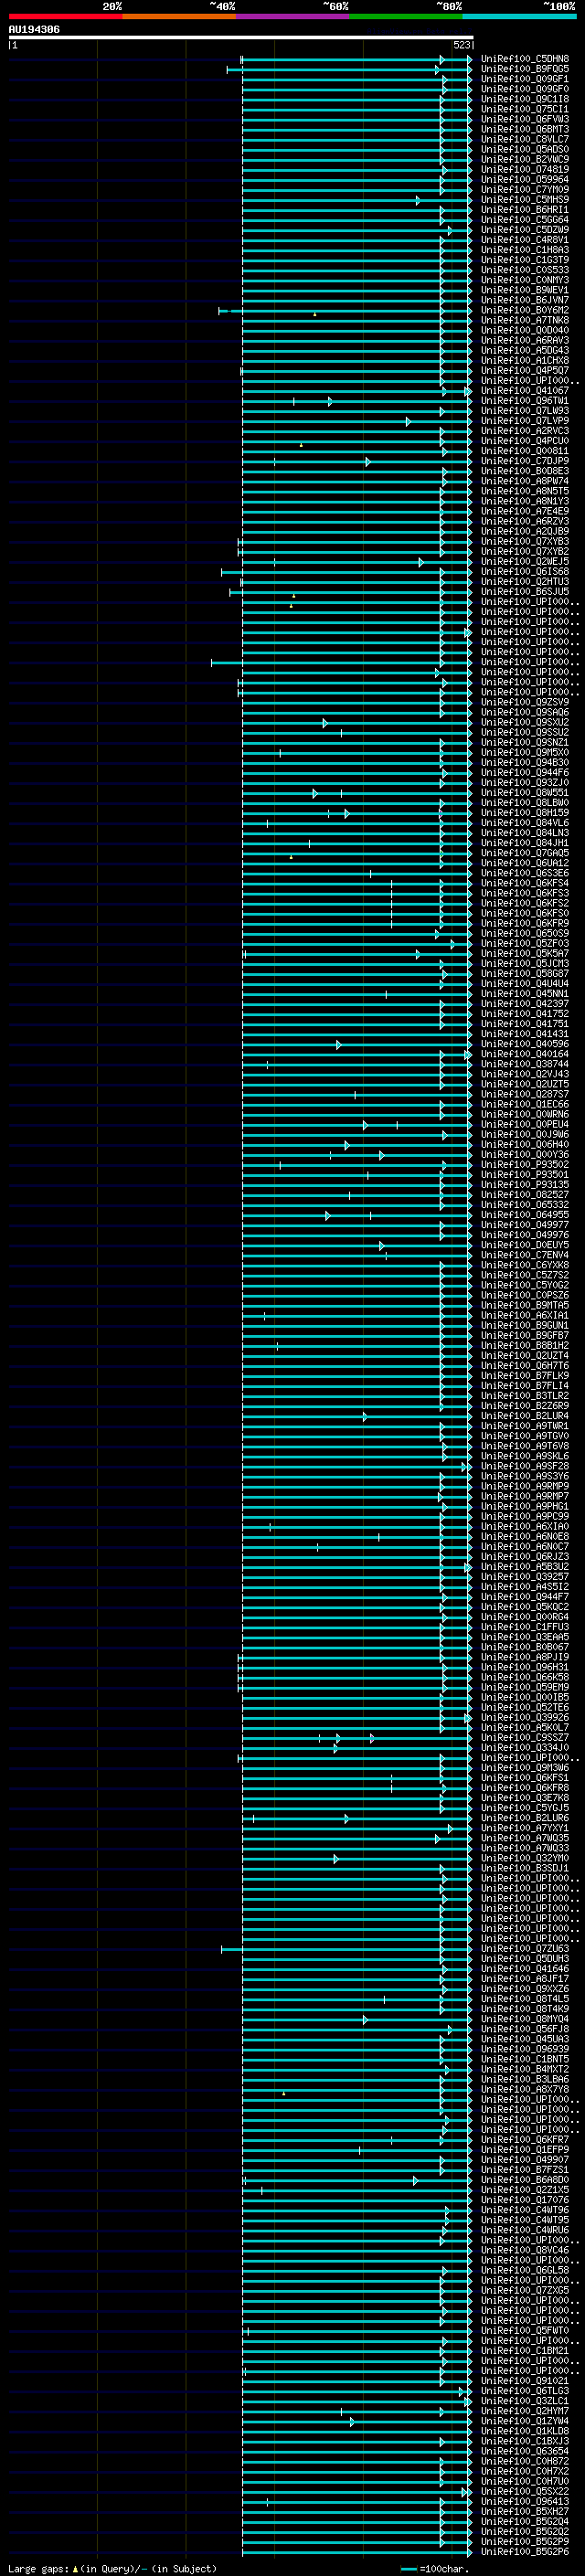Click the cyan ~100% identity color bar

click(x=519, y=16)
